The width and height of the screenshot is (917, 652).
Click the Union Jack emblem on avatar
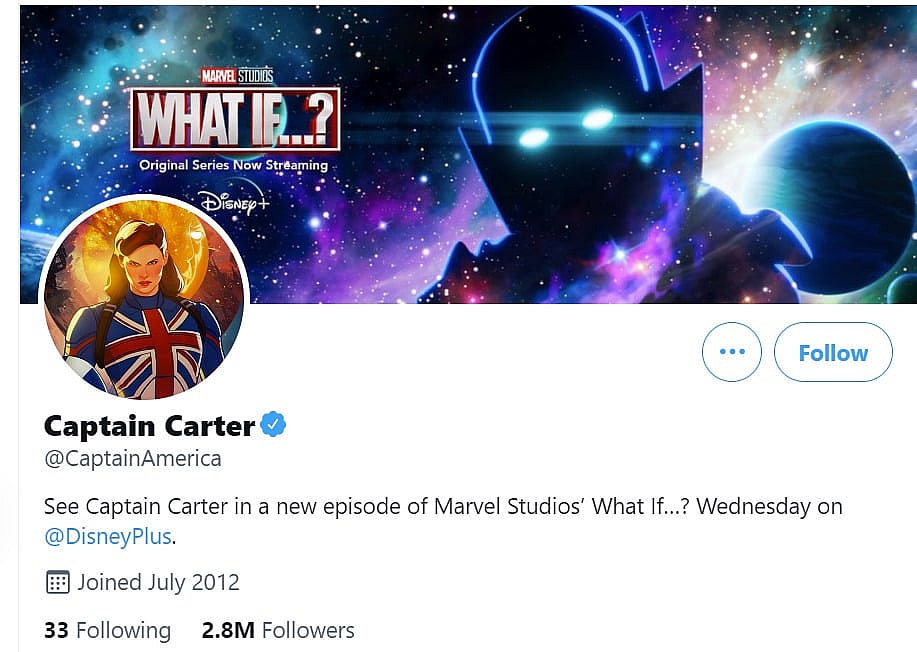(152, 345)
